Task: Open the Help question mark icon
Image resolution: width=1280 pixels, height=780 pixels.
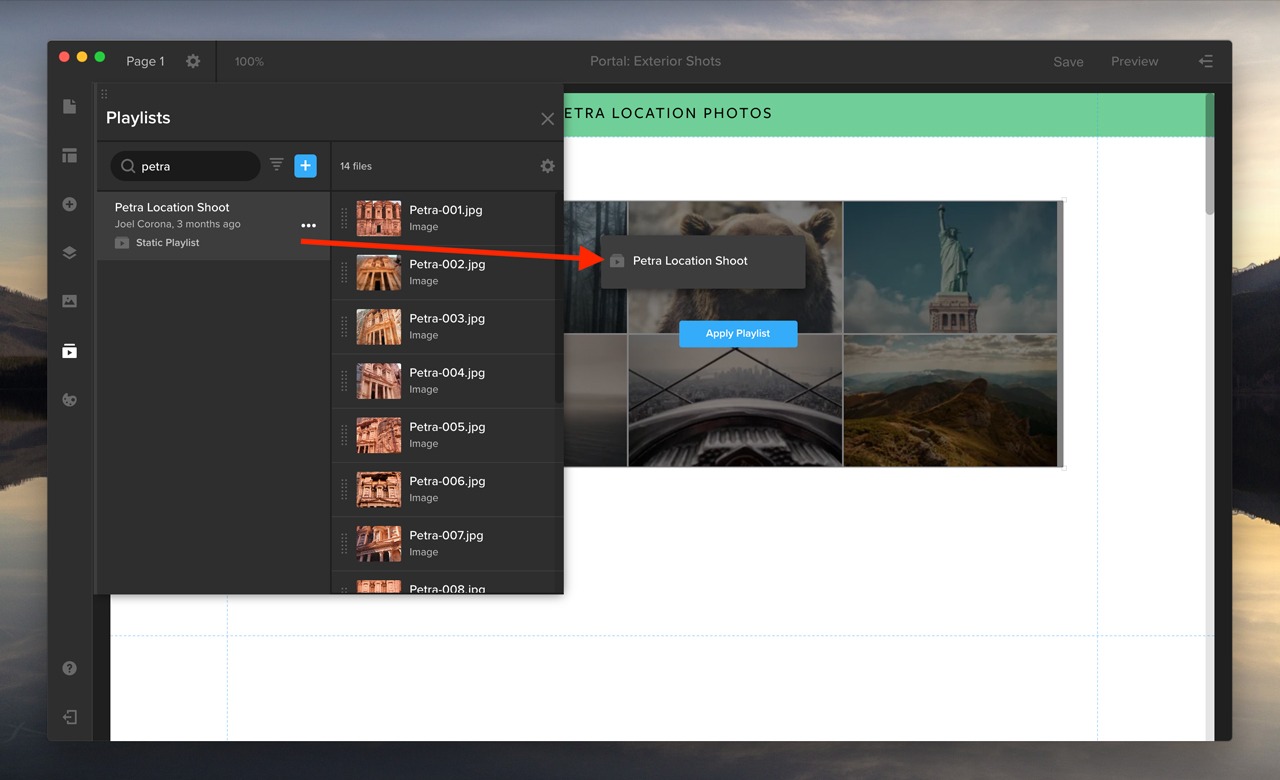Action: (x=69, y=668)
